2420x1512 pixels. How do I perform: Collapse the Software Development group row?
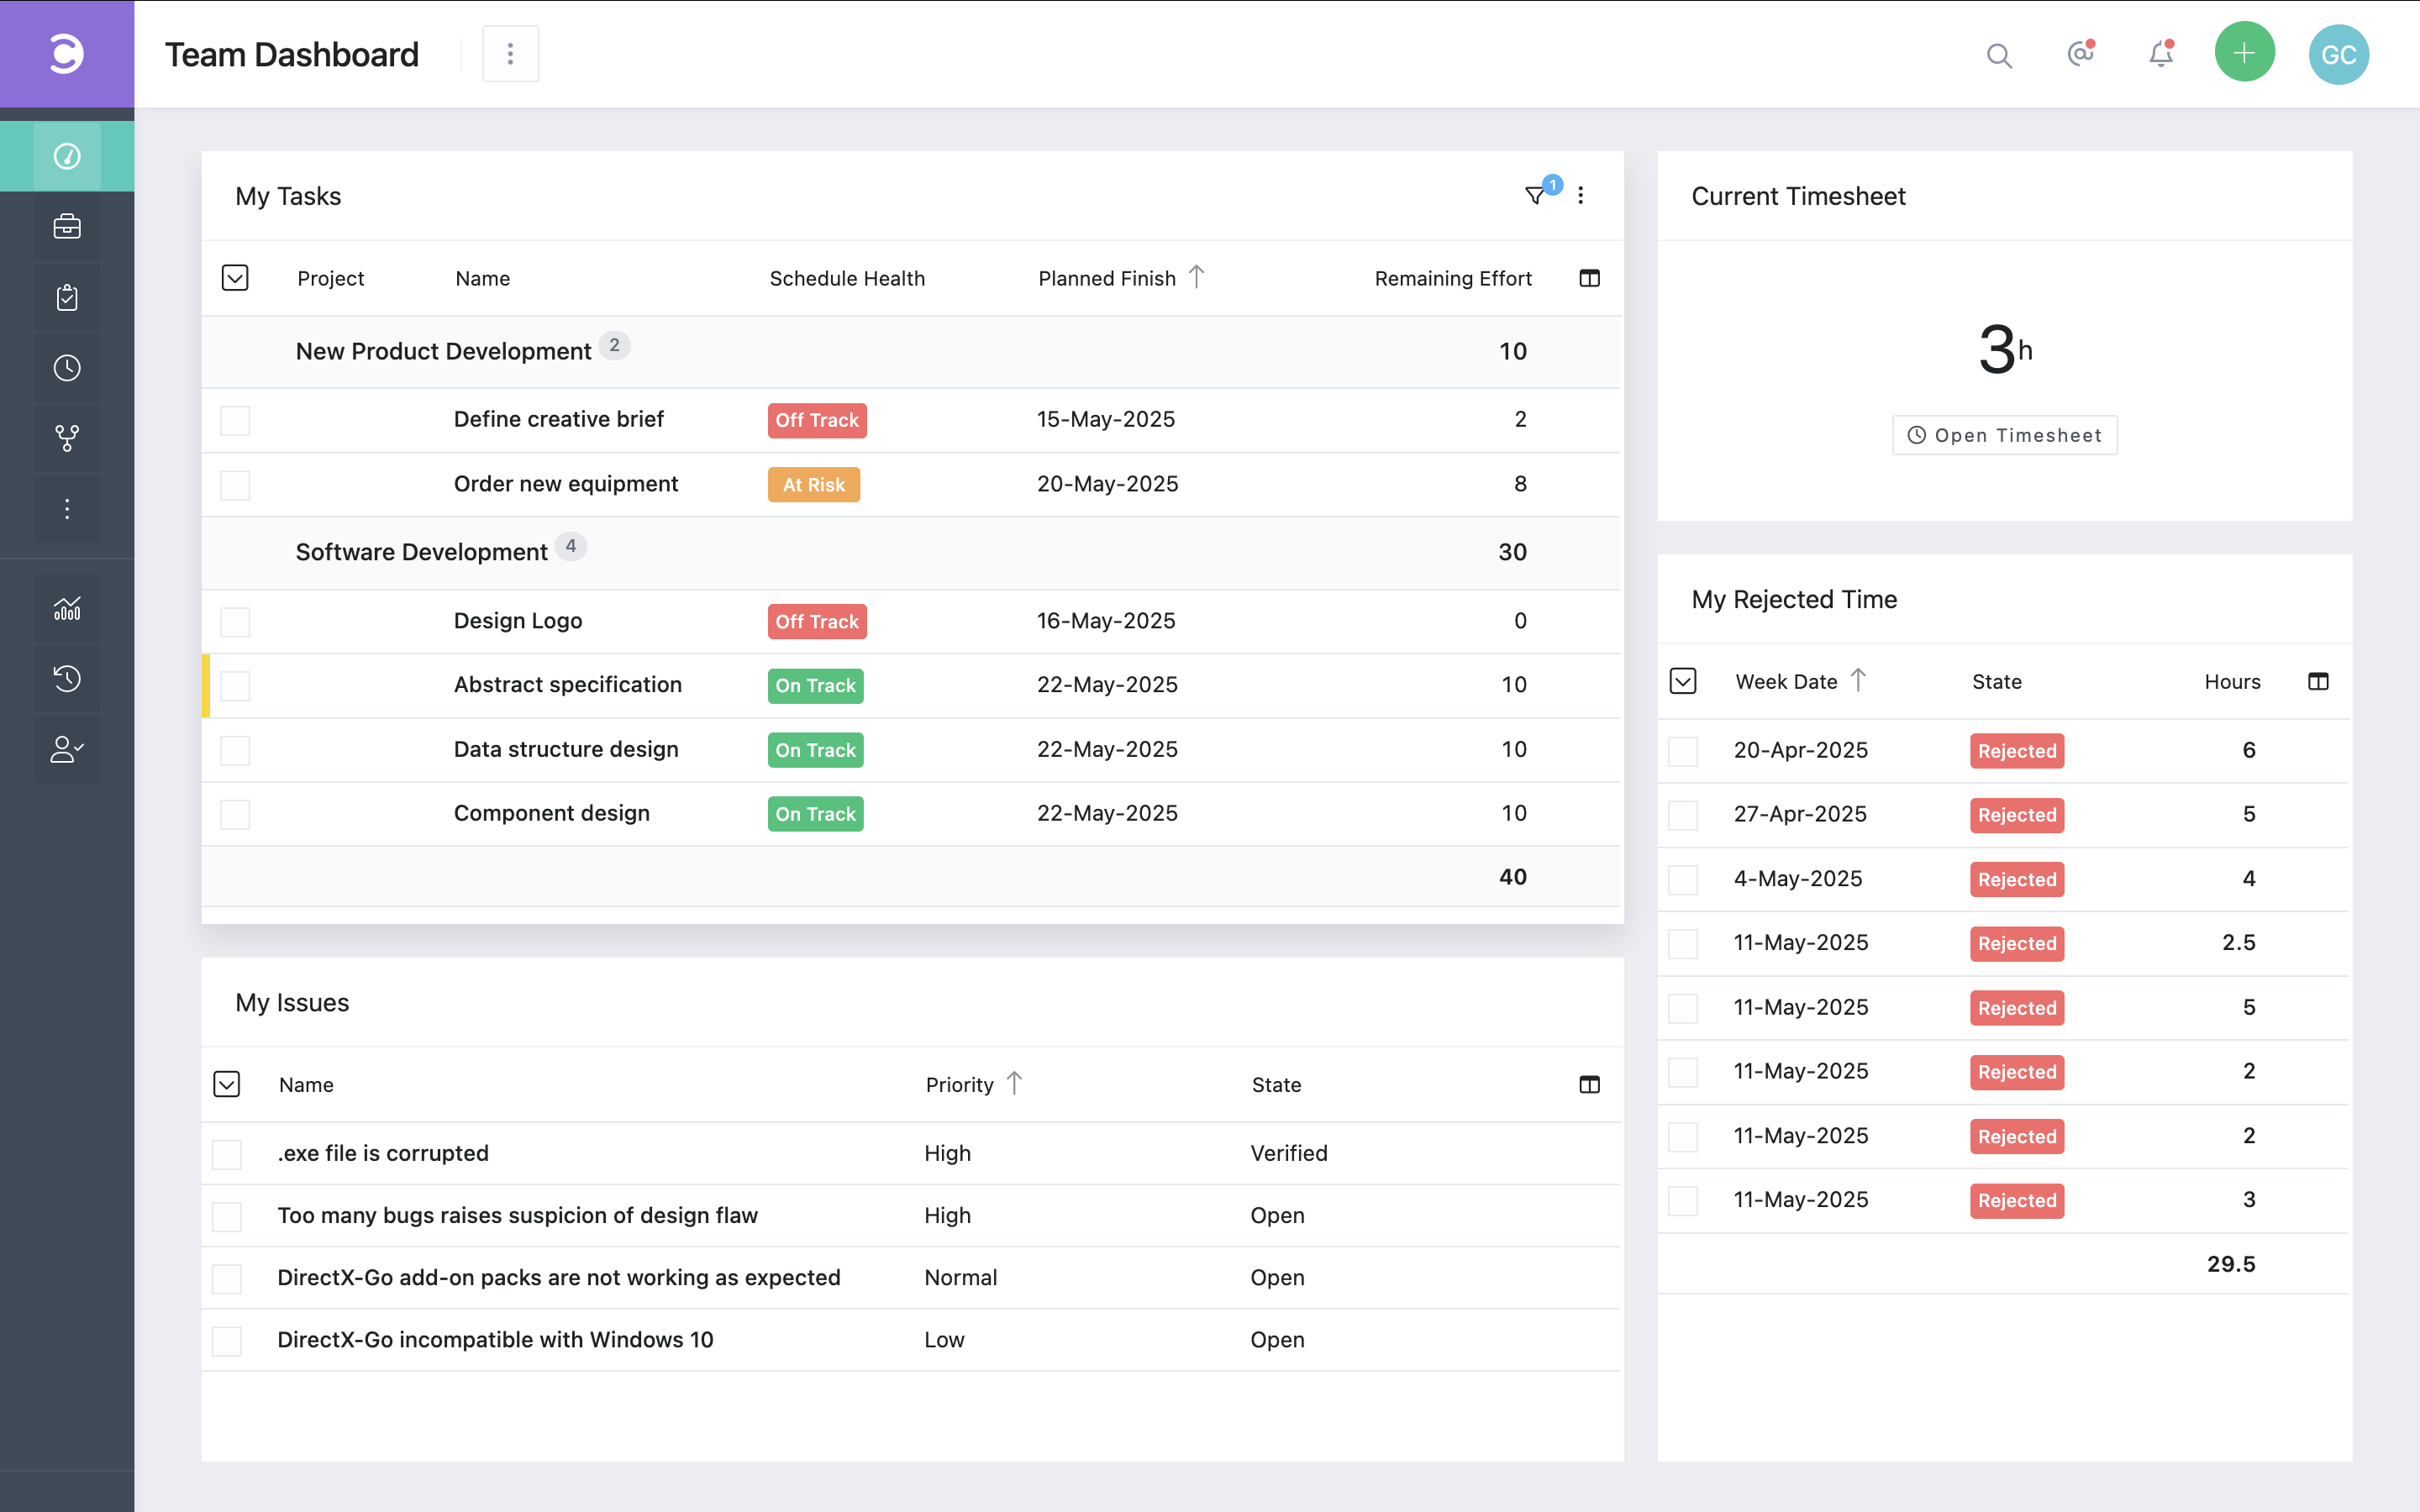(421, 552)
